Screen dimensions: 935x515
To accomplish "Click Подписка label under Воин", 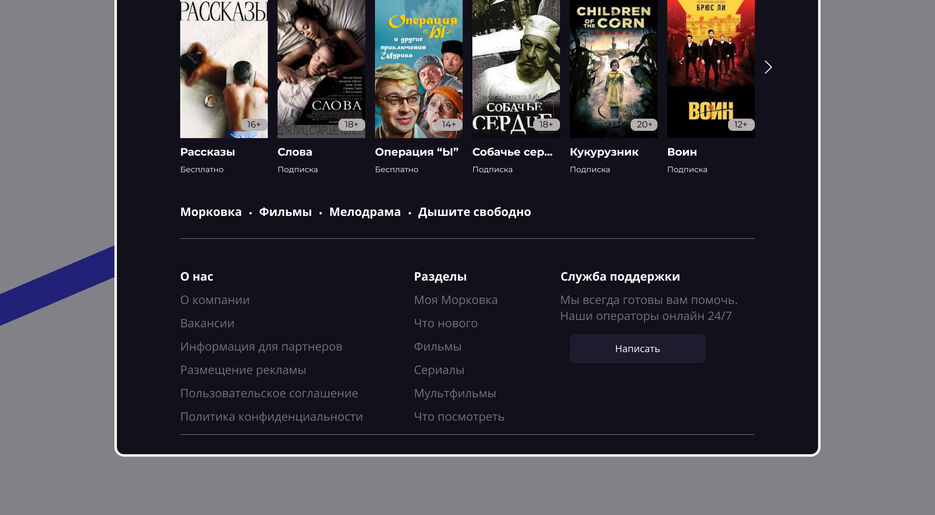I will (x=687, y=169).
